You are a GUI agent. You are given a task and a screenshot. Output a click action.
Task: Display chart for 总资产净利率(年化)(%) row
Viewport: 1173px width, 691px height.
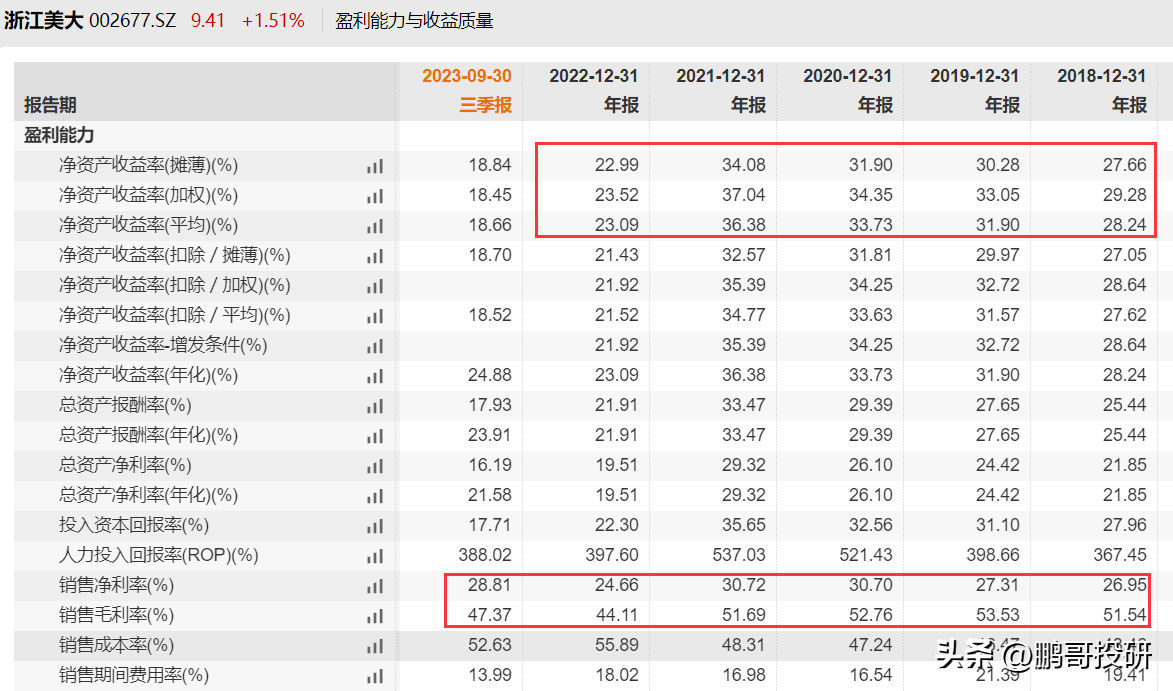[x=375, y=496]
